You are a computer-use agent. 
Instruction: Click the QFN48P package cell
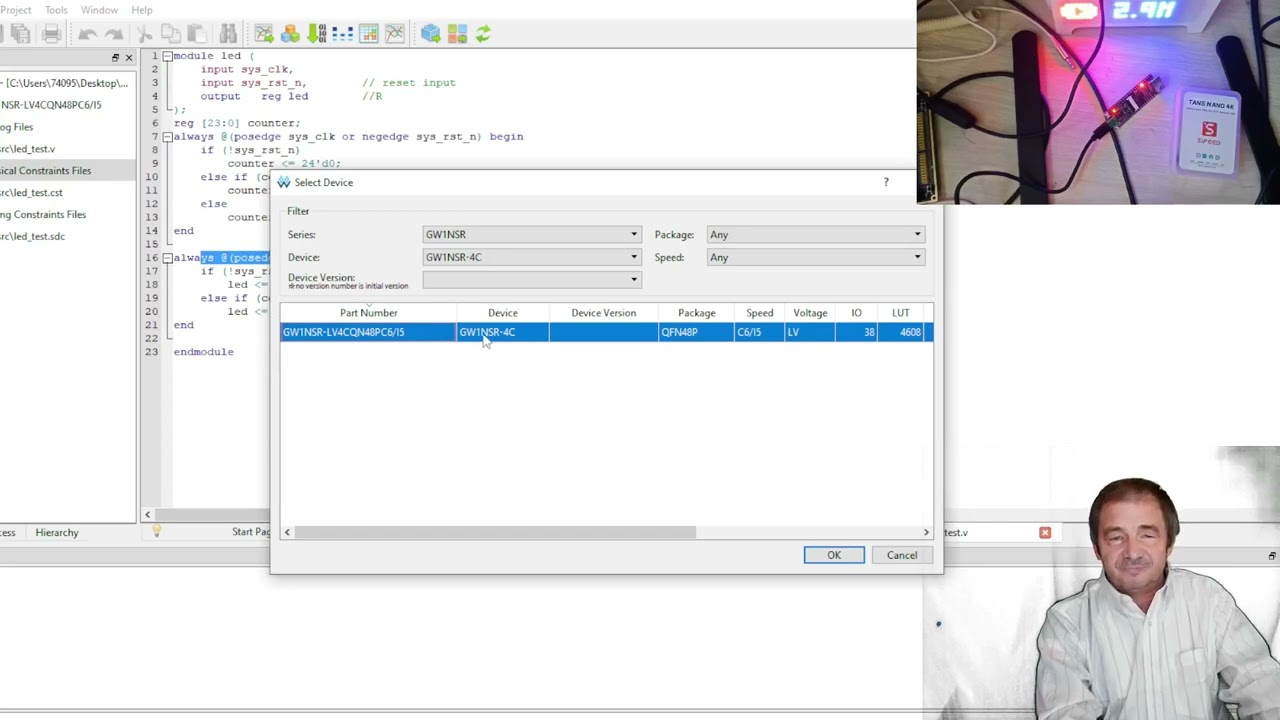click(x=697, y=332)
